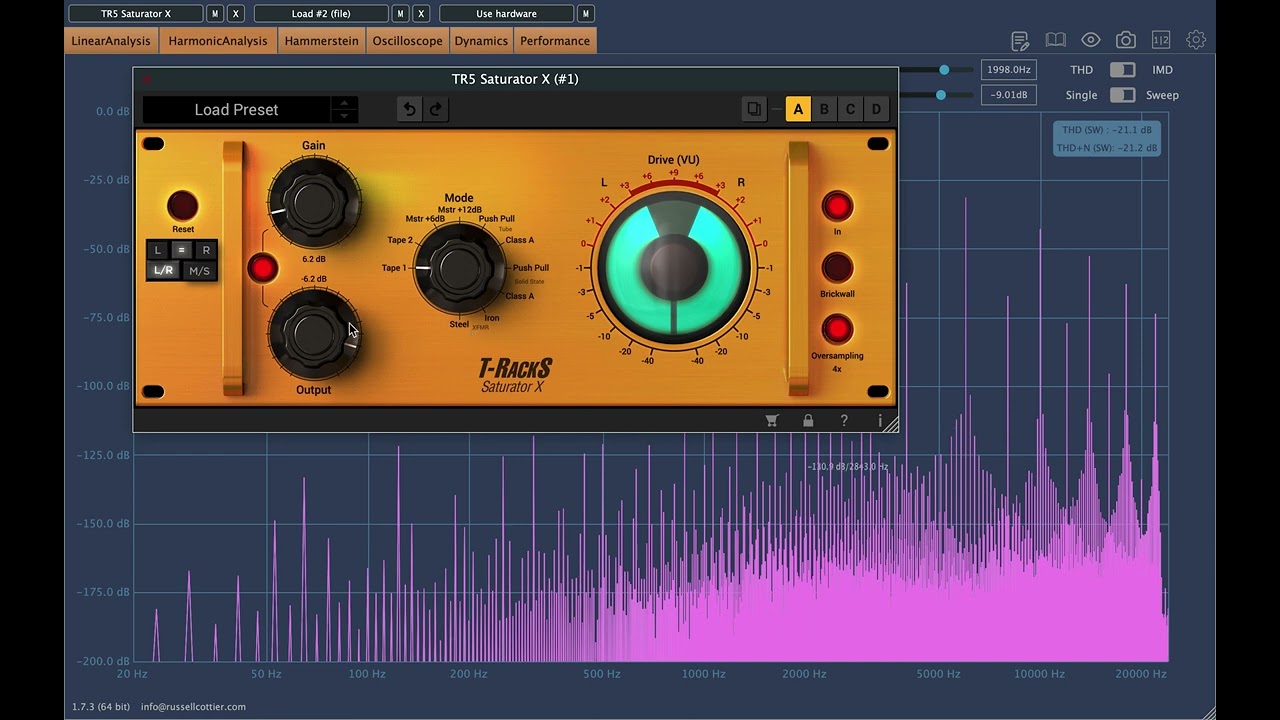Select the R channel button
1280x720 pixels.
coord(206,250)
